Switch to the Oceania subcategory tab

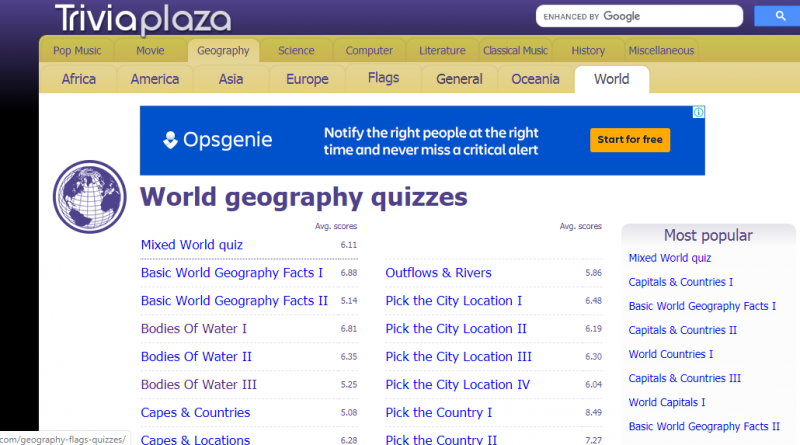535,79
